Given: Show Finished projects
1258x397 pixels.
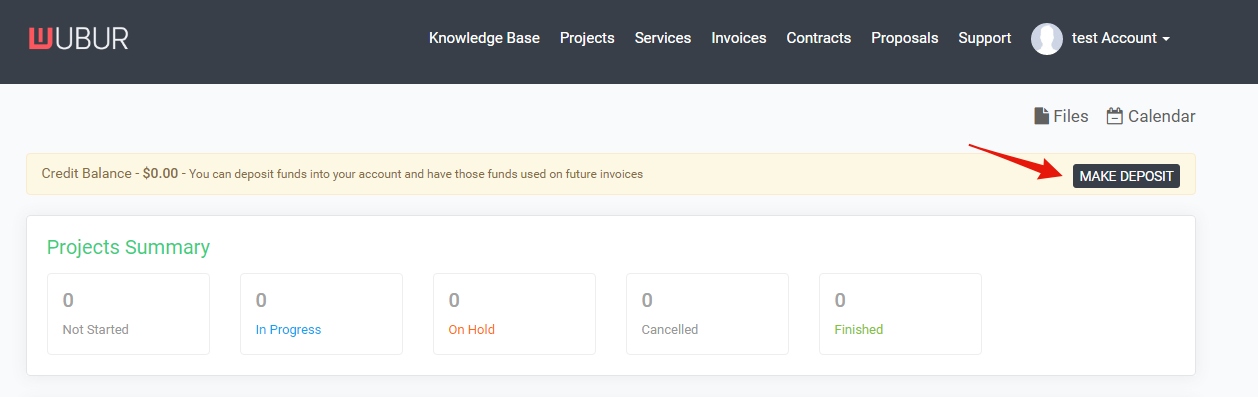Looking at the screenshot, I should [x=900, y=314].
